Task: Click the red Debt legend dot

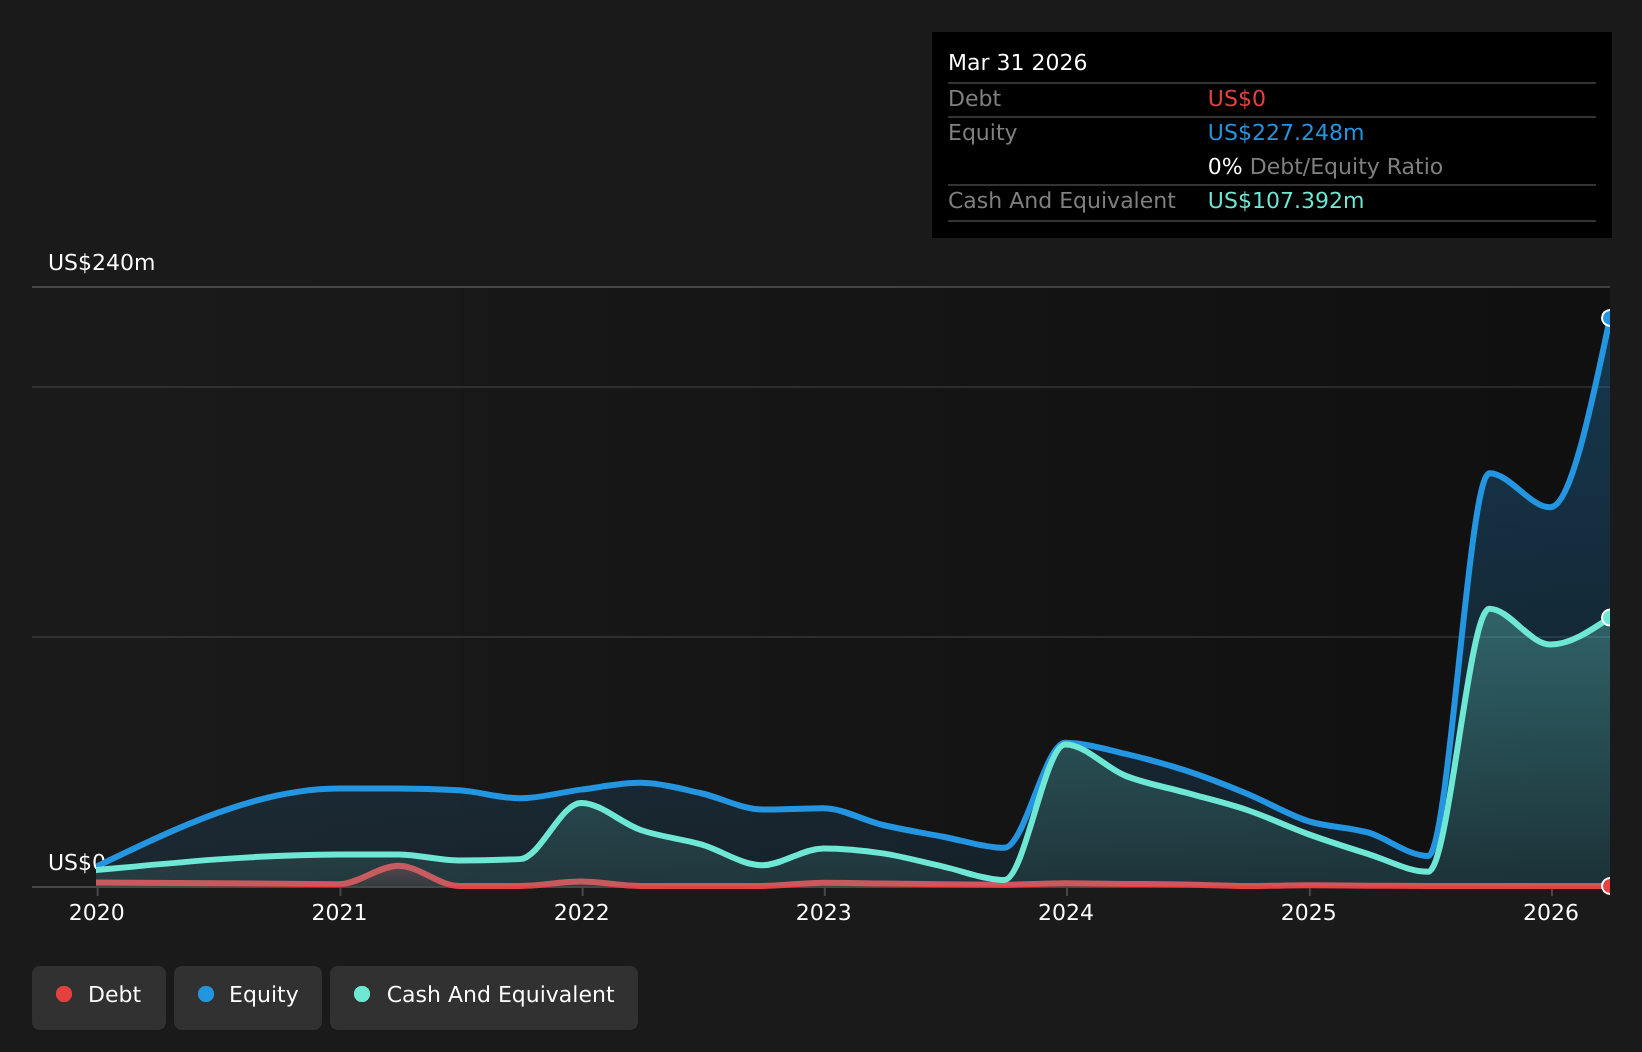Action: pos(64,994)
